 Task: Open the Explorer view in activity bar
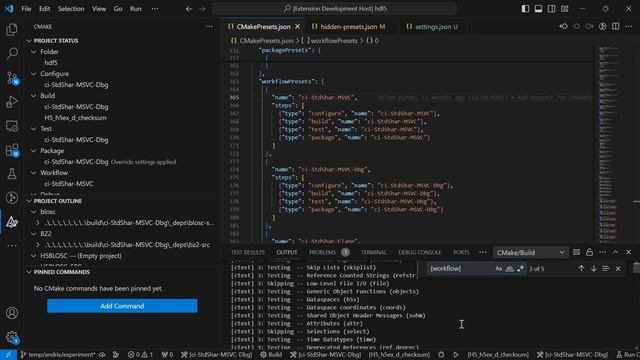[12, 29]
